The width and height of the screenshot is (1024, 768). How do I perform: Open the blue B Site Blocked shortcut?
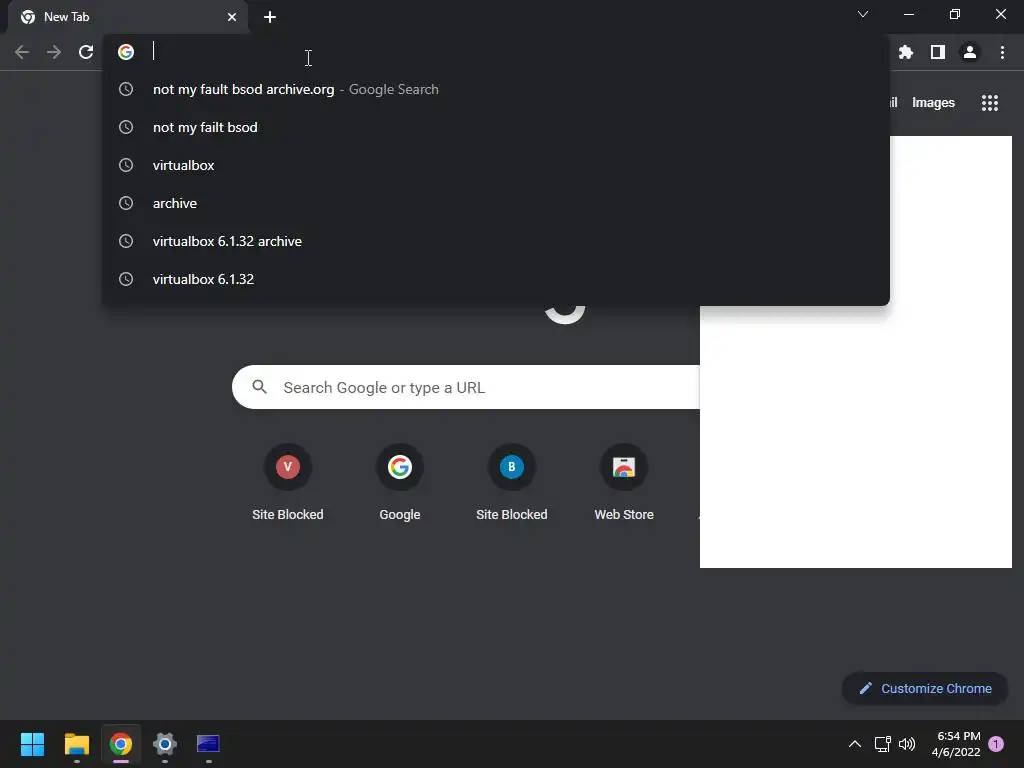pos(511,483)
